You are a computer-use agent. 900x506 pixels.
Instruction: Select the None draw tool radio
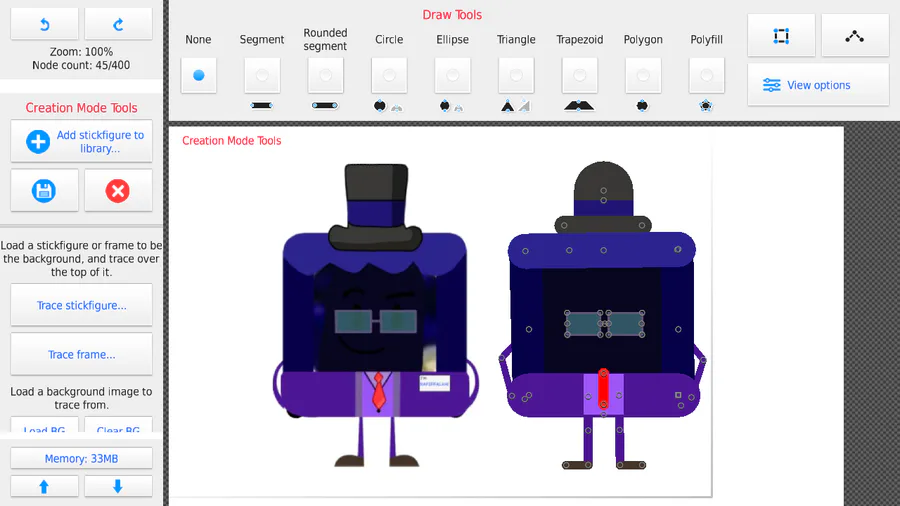(x=199, y=75)
